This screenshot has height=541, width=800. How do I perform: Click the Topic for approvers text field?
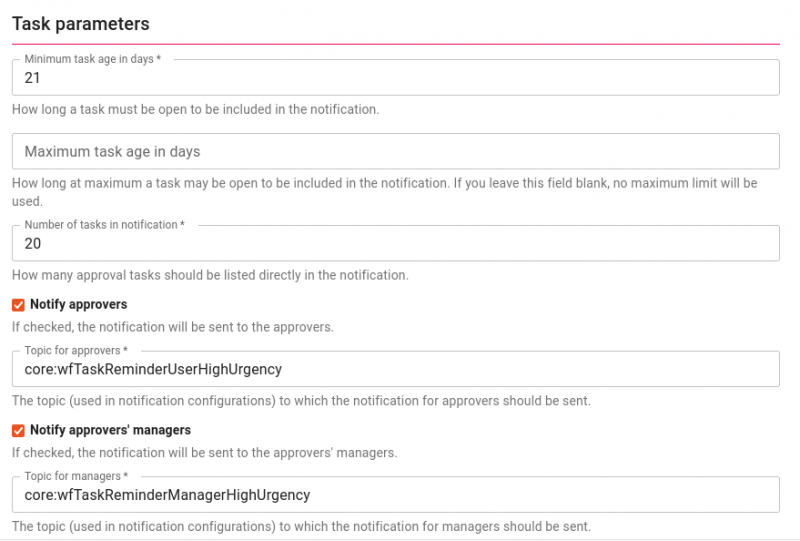[x=395, y=369]
